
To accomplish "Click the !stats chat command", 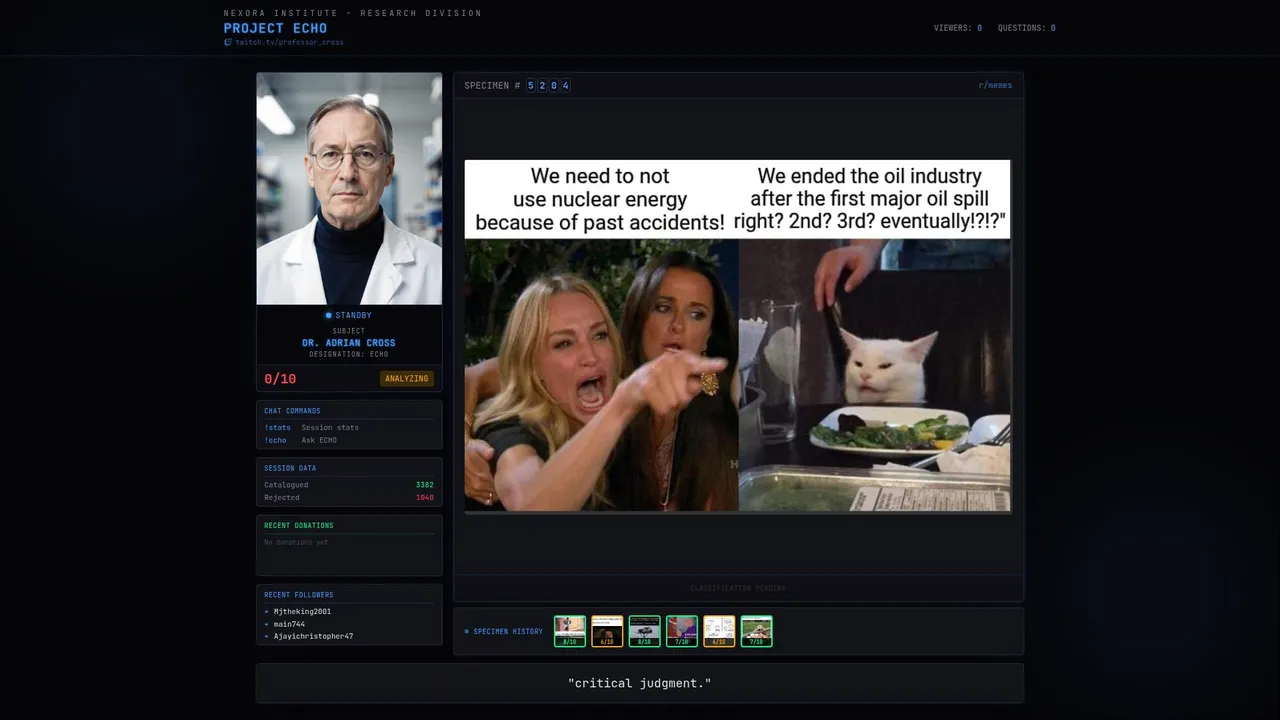I will point(277,428).
